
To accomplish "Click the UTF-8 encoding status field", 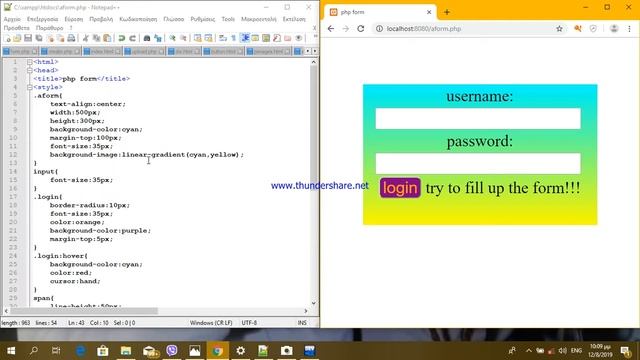I will (249, 322).
